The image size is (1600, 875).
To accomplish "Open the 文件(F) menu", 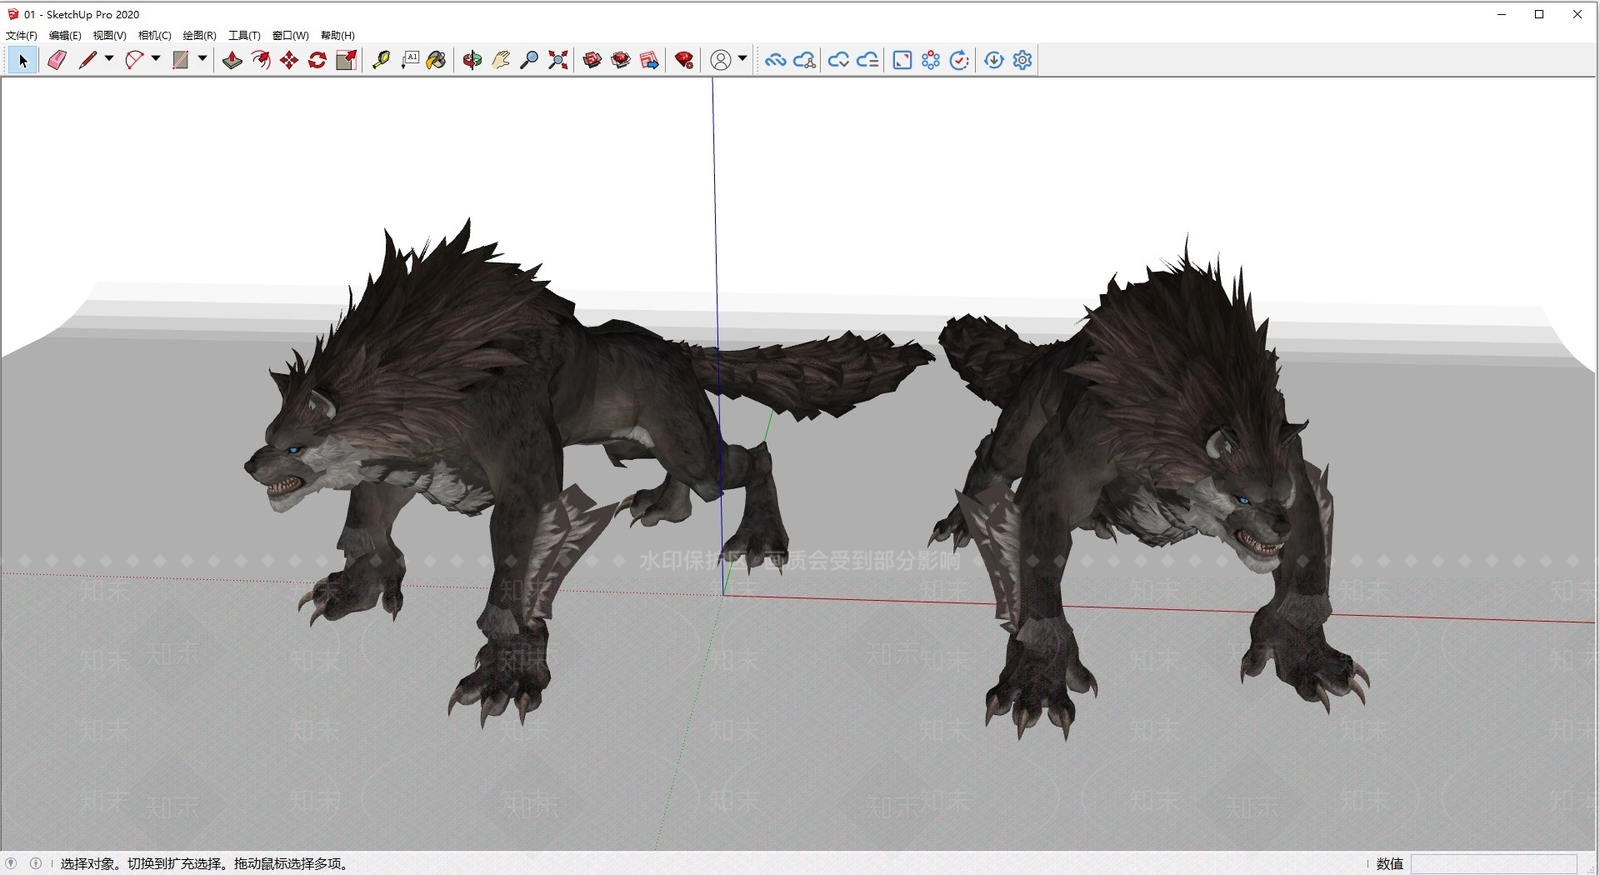I will tap(22, 35).
